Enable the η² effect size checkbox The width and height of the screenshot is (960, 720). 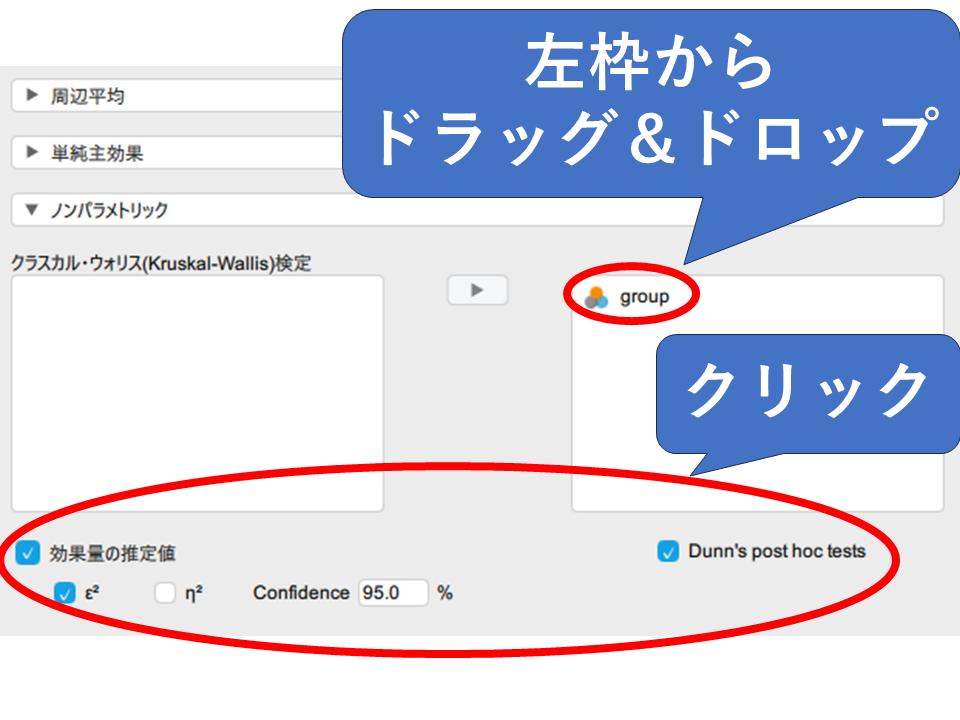[165, 593]
